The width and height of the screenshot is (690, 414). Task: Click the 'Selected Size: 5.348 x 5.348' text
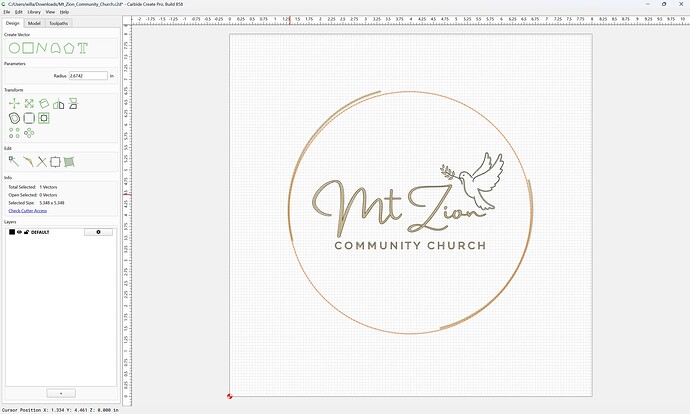pyautogui.click(x=37, y=203)
